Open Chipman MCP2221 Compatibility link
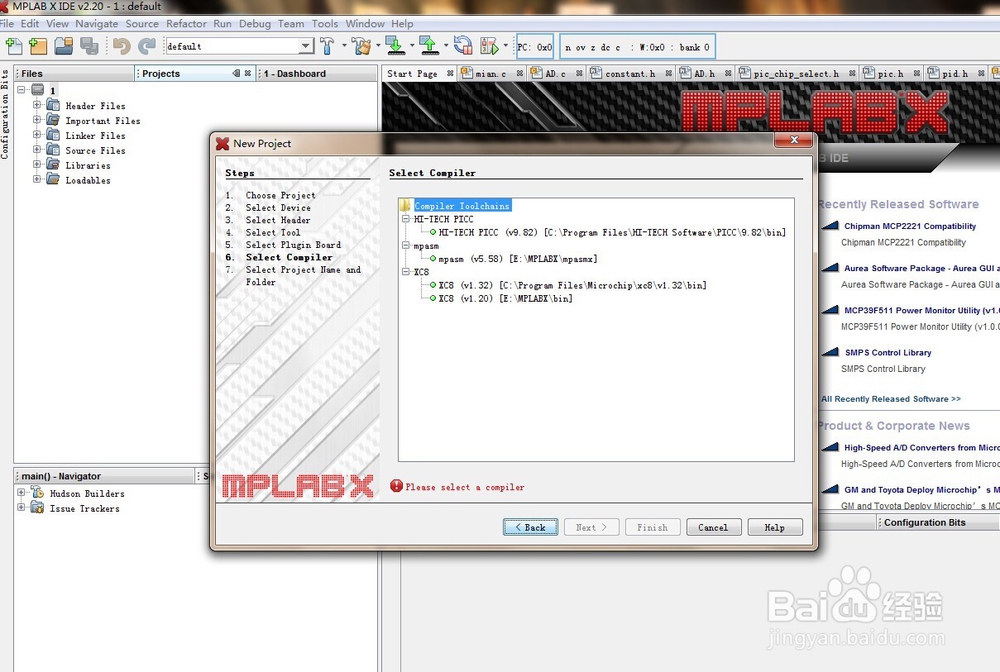Viewport: 1000px width, 672px height. click(x=909, y=226)
